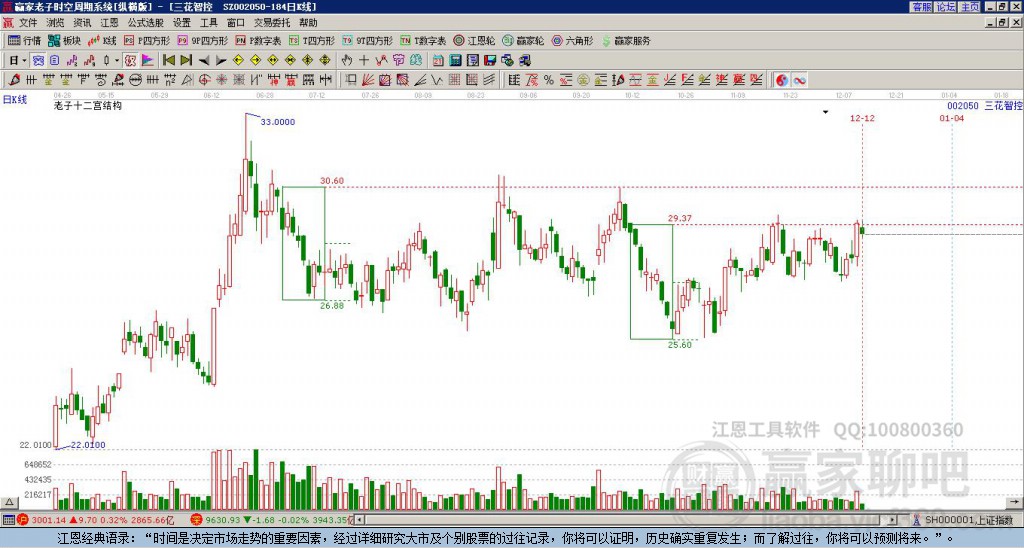Toggle the yin-yang taiji icon
1024x548 pixels.
point(782,80)
